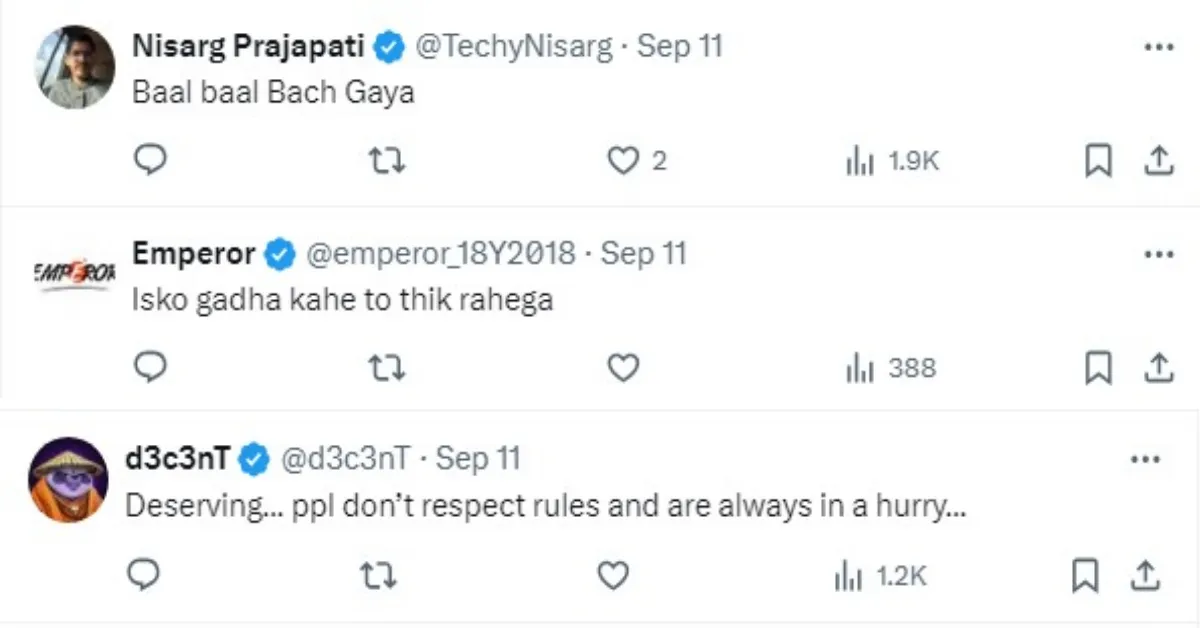Reply to Emperor's tweet
Screen dimensions: 1200x628
click(x=150, y=368)
